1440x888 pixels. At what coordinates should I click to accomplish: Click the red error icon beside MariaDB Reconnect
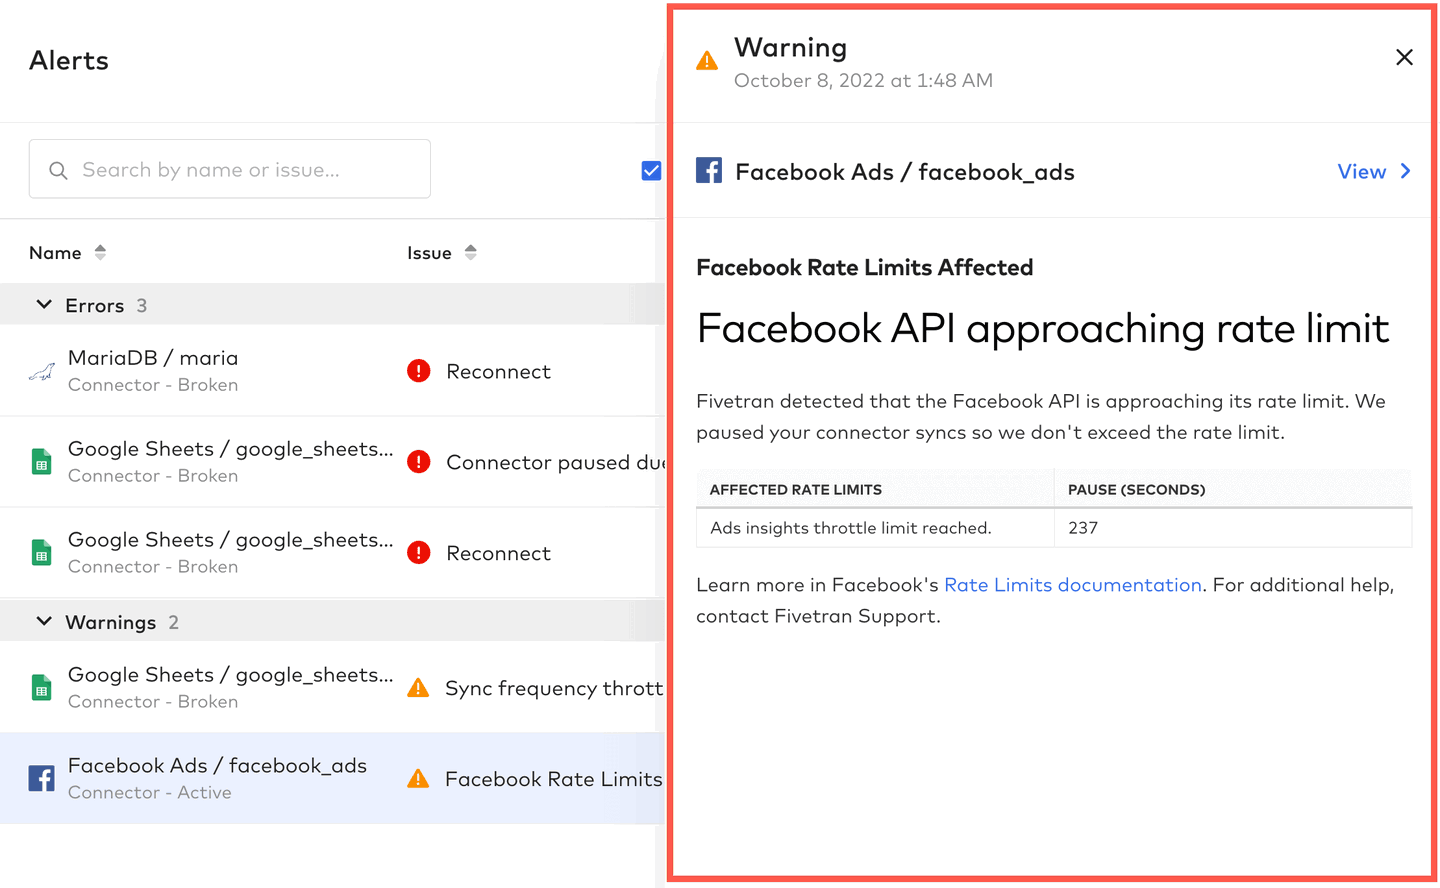coord(419,371)
